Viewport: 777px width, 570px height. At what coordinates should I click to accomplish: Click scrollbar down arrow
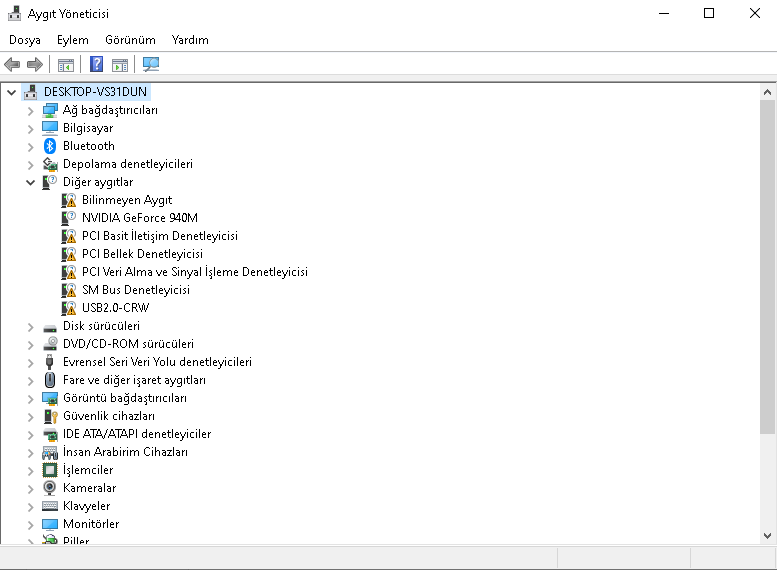767,535
